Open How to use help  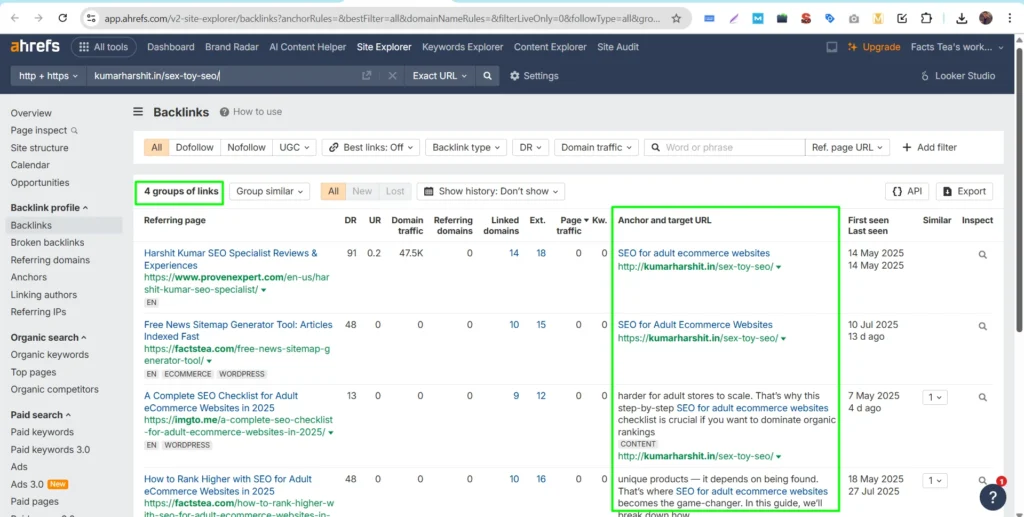(251, 112)
